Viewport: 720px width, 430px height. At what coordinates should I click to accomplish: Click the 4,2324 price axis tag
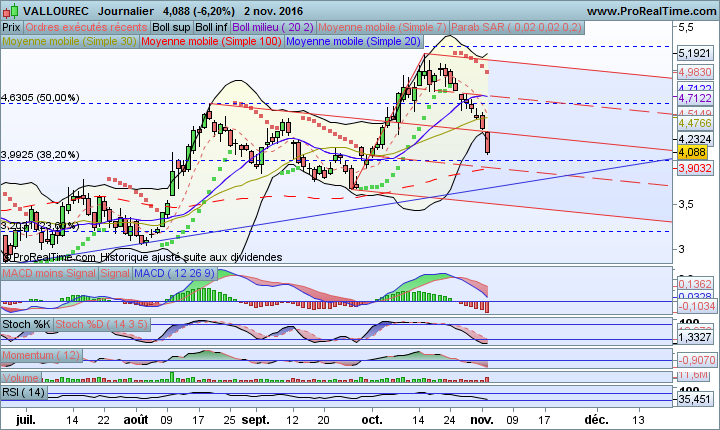coord(695,139)
